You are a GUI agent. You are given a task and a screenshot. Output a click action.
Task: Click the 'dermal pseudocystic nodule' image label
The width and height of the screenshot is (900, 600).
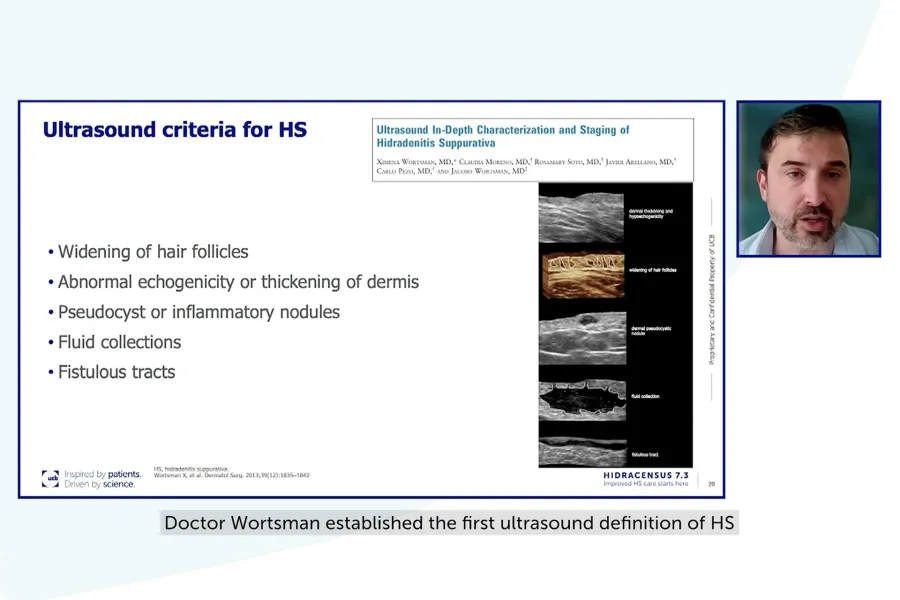click(x=651, y=331)
